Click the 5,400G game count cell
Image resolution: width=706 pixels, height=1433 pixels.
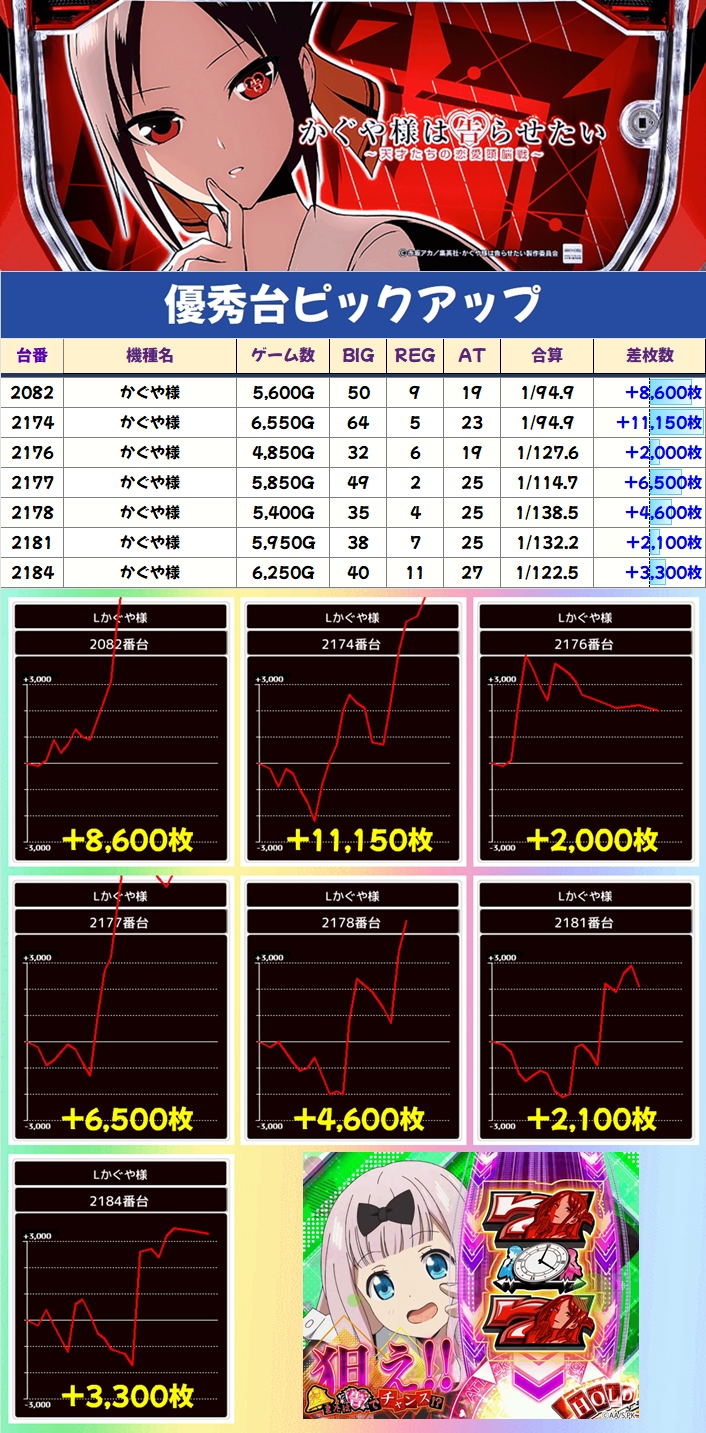284,513
